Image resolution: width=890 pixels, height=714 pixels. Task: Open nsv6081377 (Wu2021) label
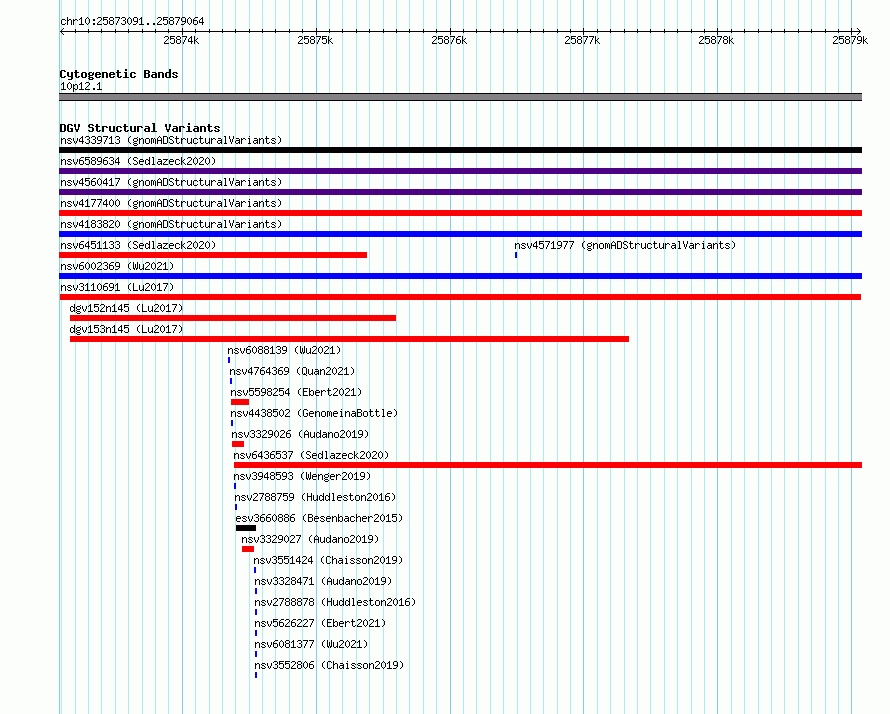tap(312, 644)
